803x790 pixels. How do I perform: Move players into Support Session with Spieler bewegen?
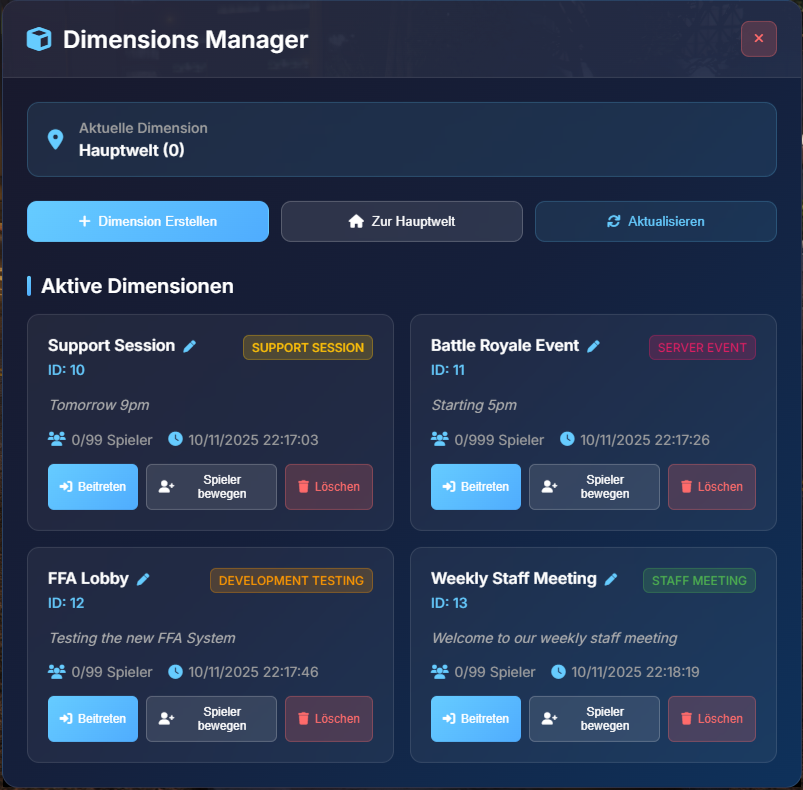point(212,487)
